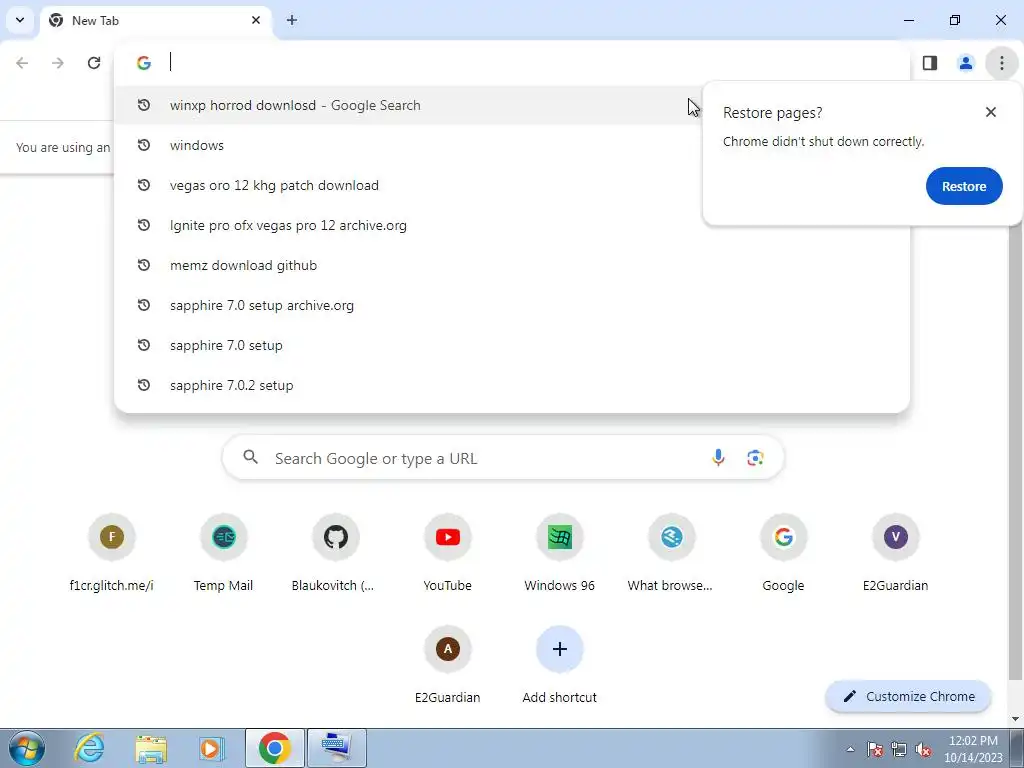Click the magnifier icon in the search box
1024x768 pixels.
point(251,457)
